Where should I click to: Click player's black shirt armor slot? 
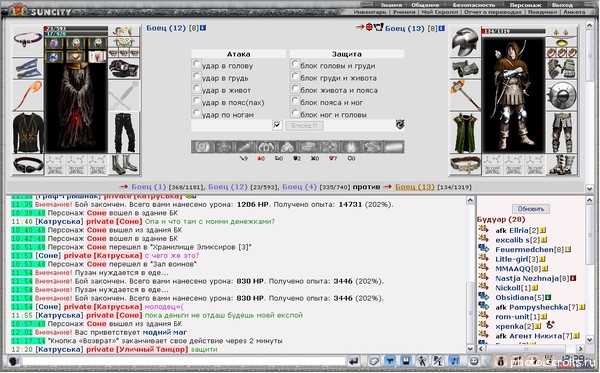coord(28,133)
